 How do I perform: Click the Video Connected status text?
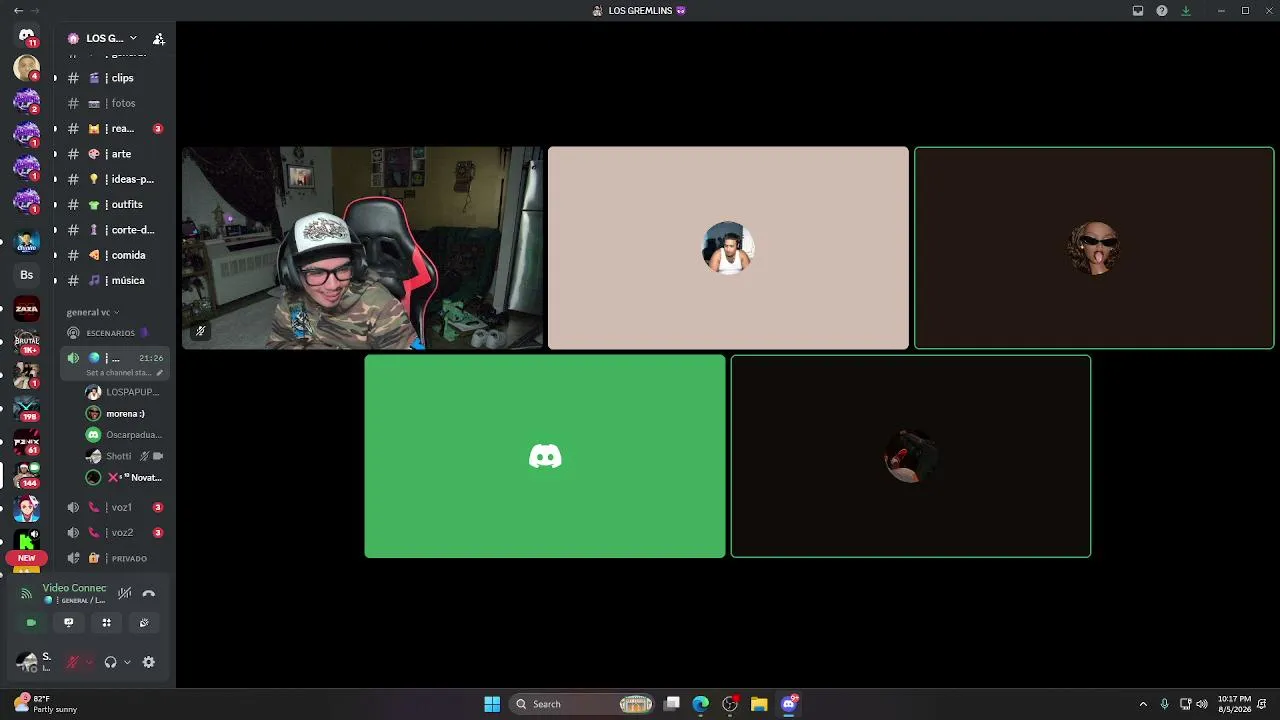[x=74, y=588]
